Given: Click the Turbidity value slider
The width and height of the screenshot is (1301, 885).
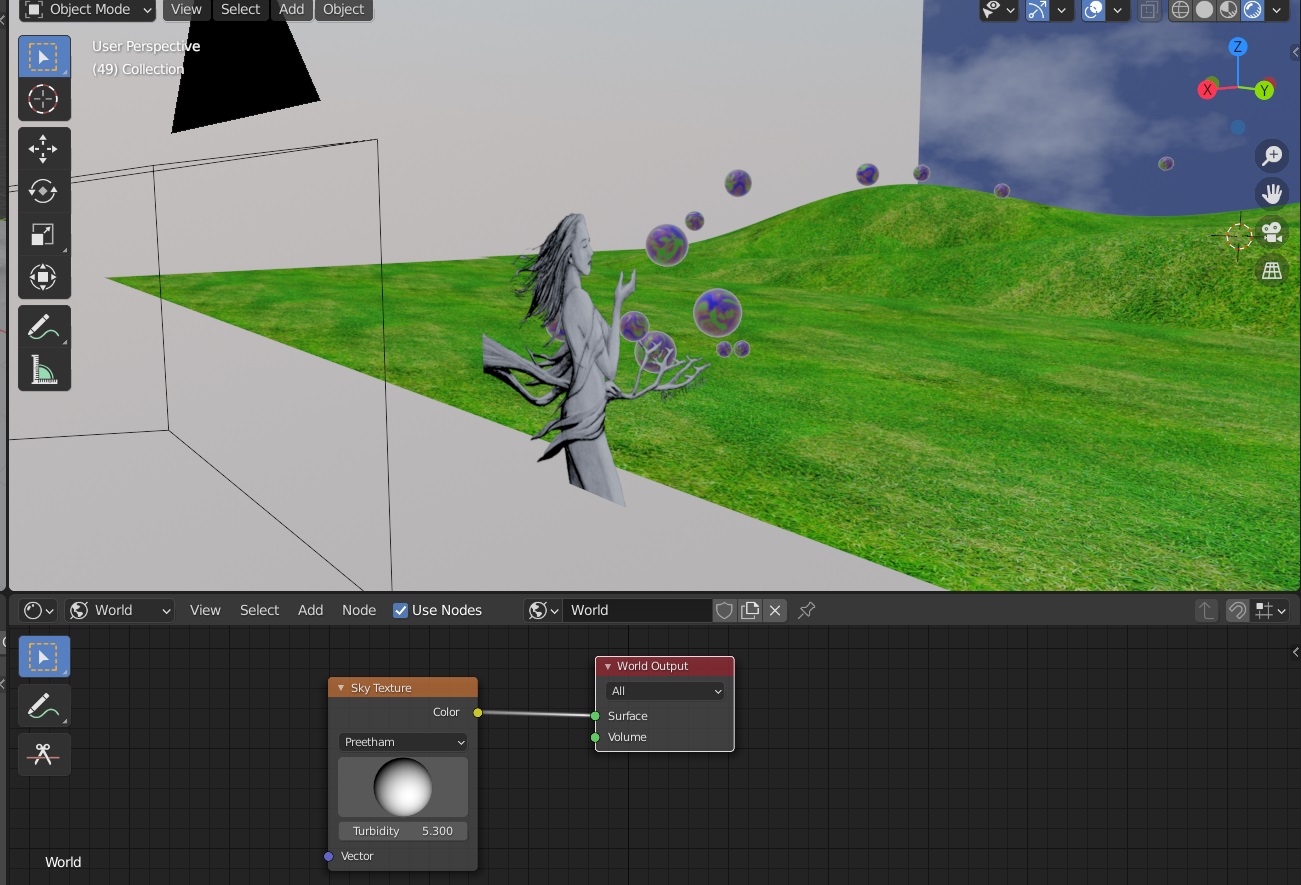Looking at the screenshot, I should click(403, 831).
